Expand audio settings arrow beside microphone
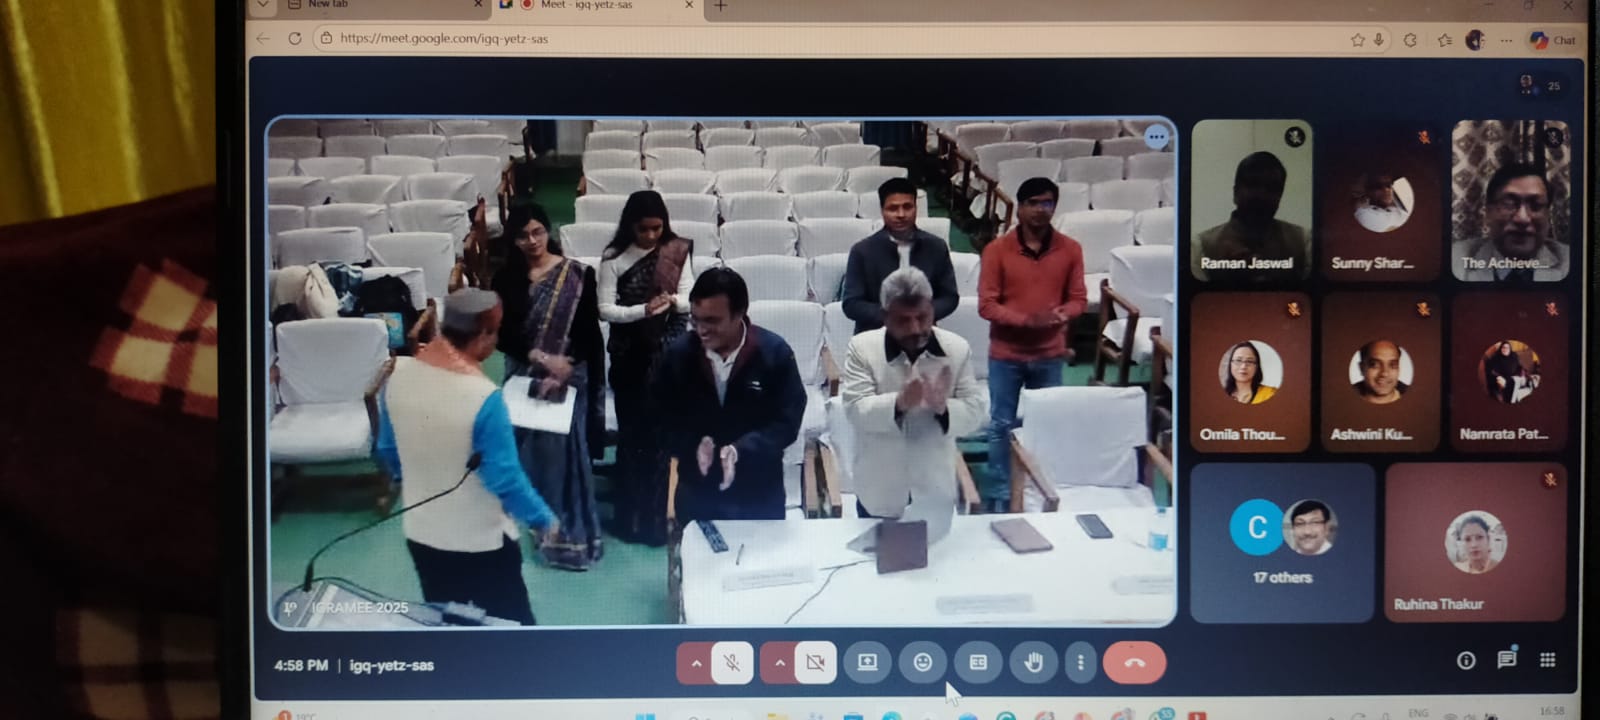This screenshot has width=1600, height=720. [x=695, y=662]
